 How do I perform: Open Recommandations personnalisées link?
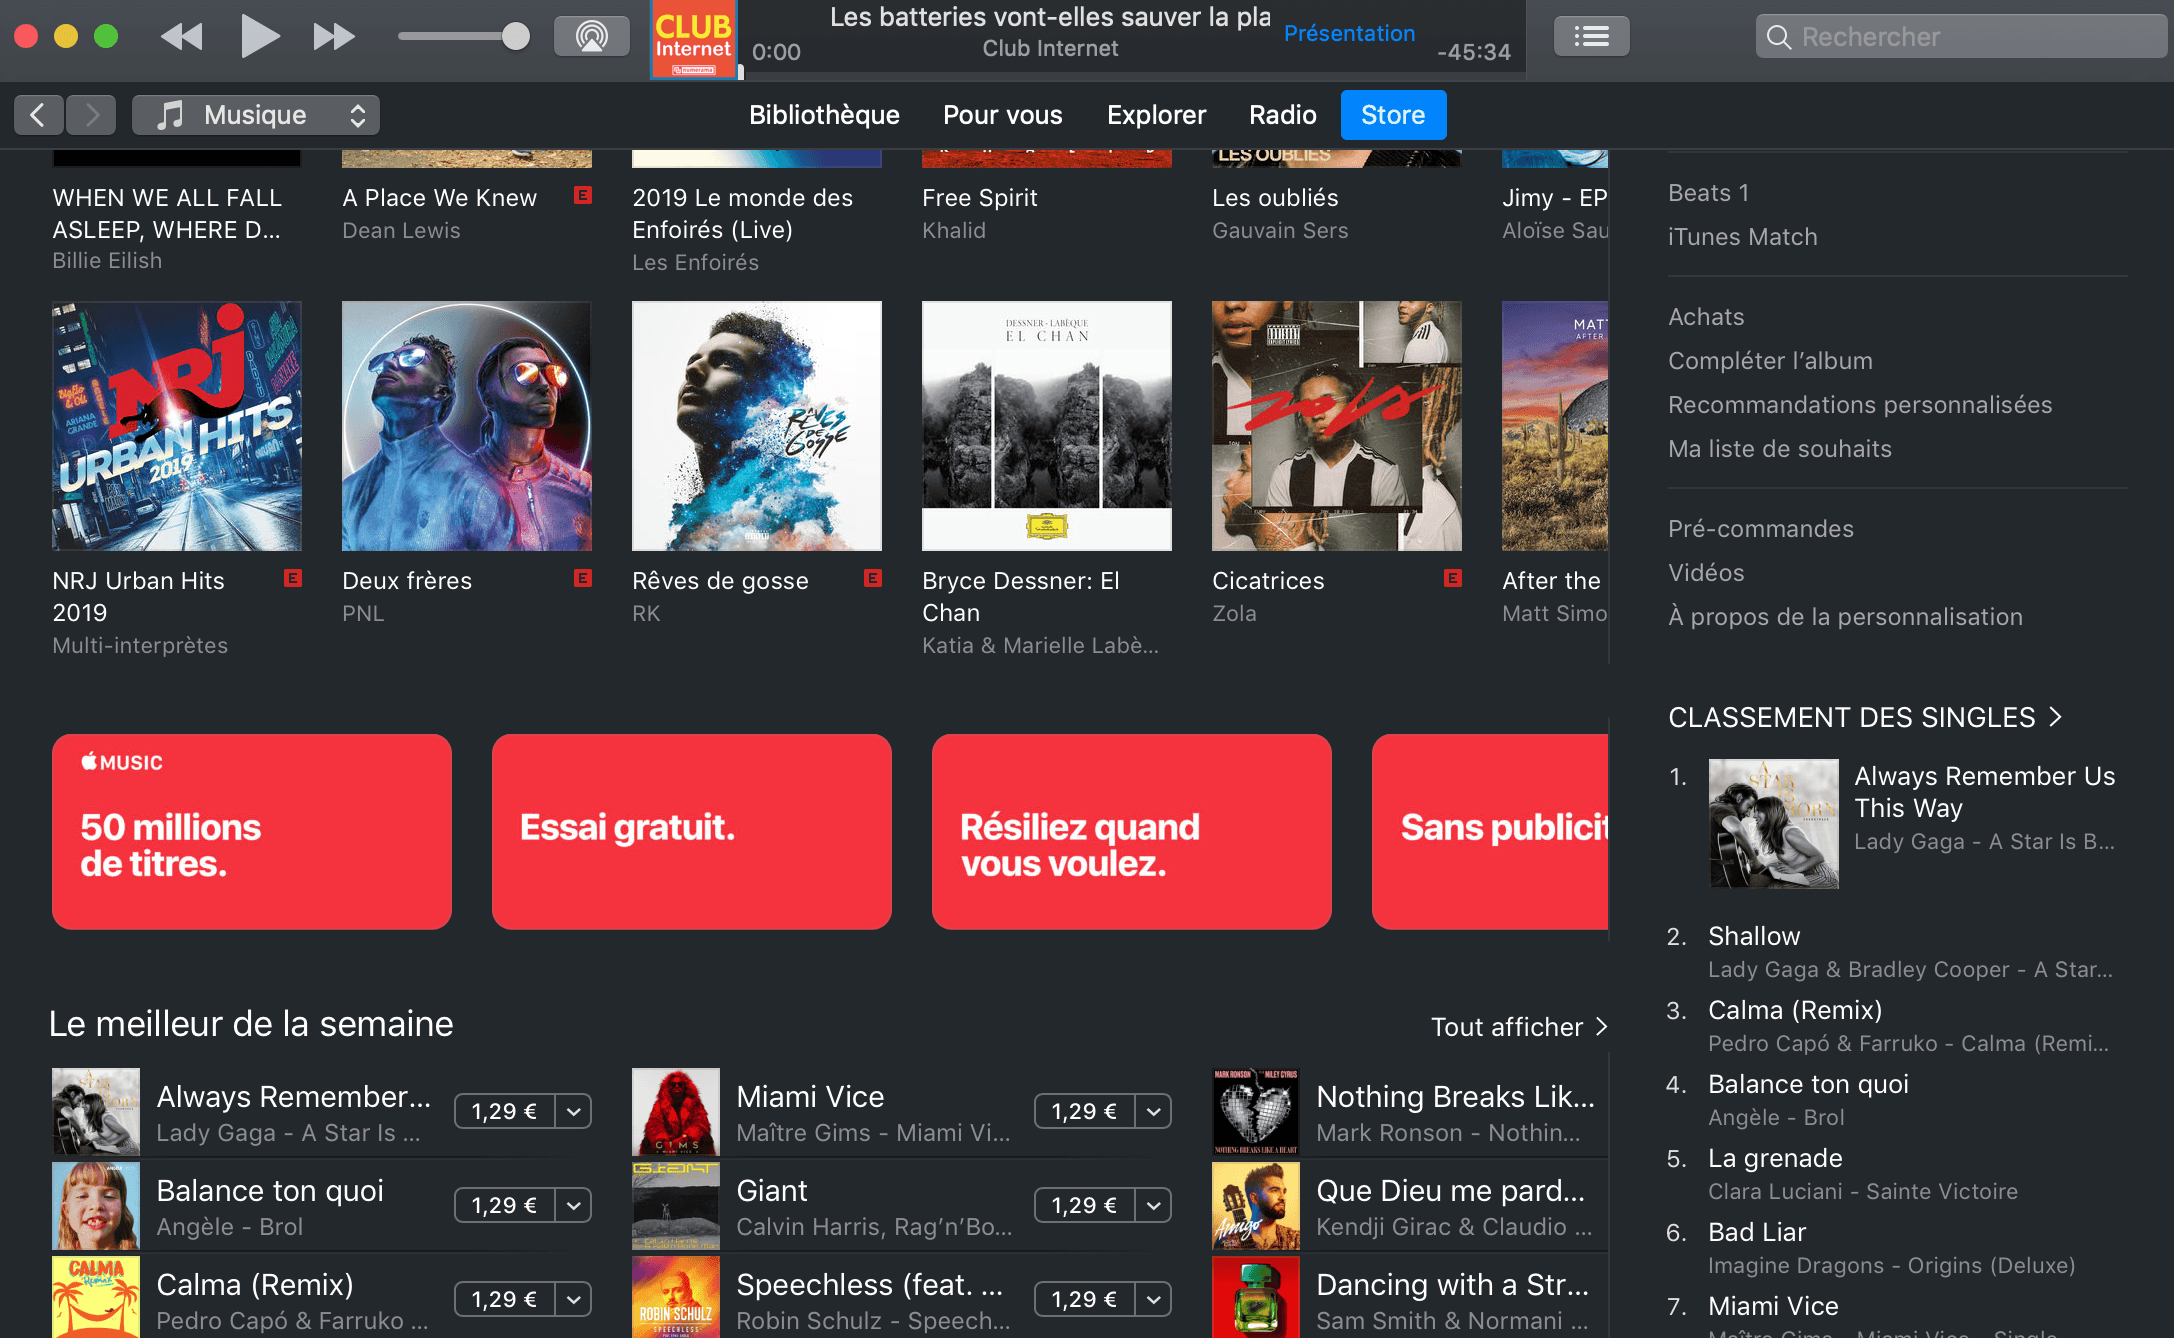1860,405
